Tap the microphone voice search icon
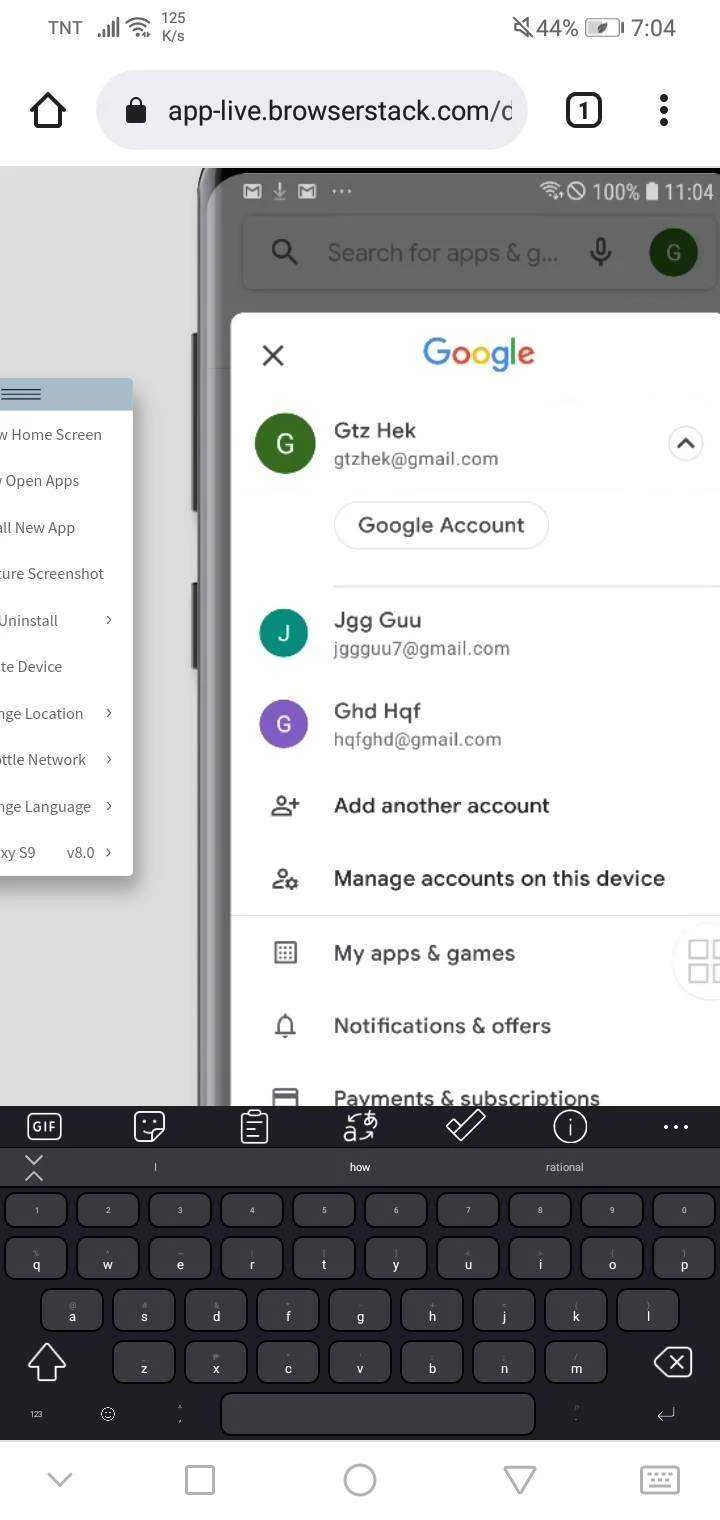 coord(601,252)
